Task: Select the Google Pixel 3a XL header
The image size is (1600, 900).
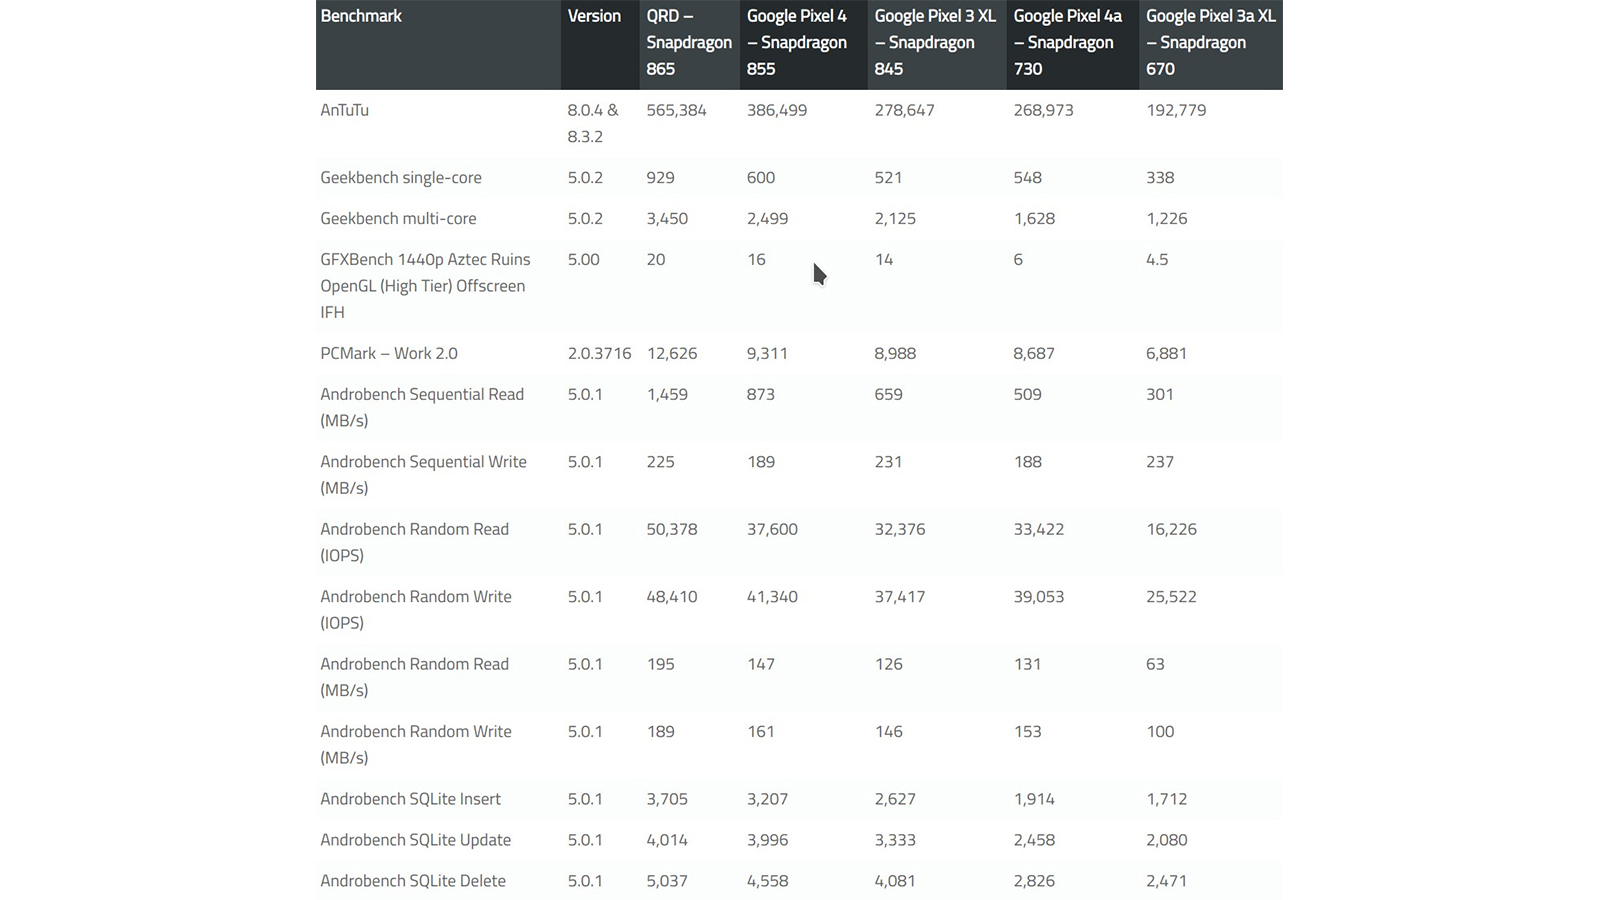Action: (1210, 43)
